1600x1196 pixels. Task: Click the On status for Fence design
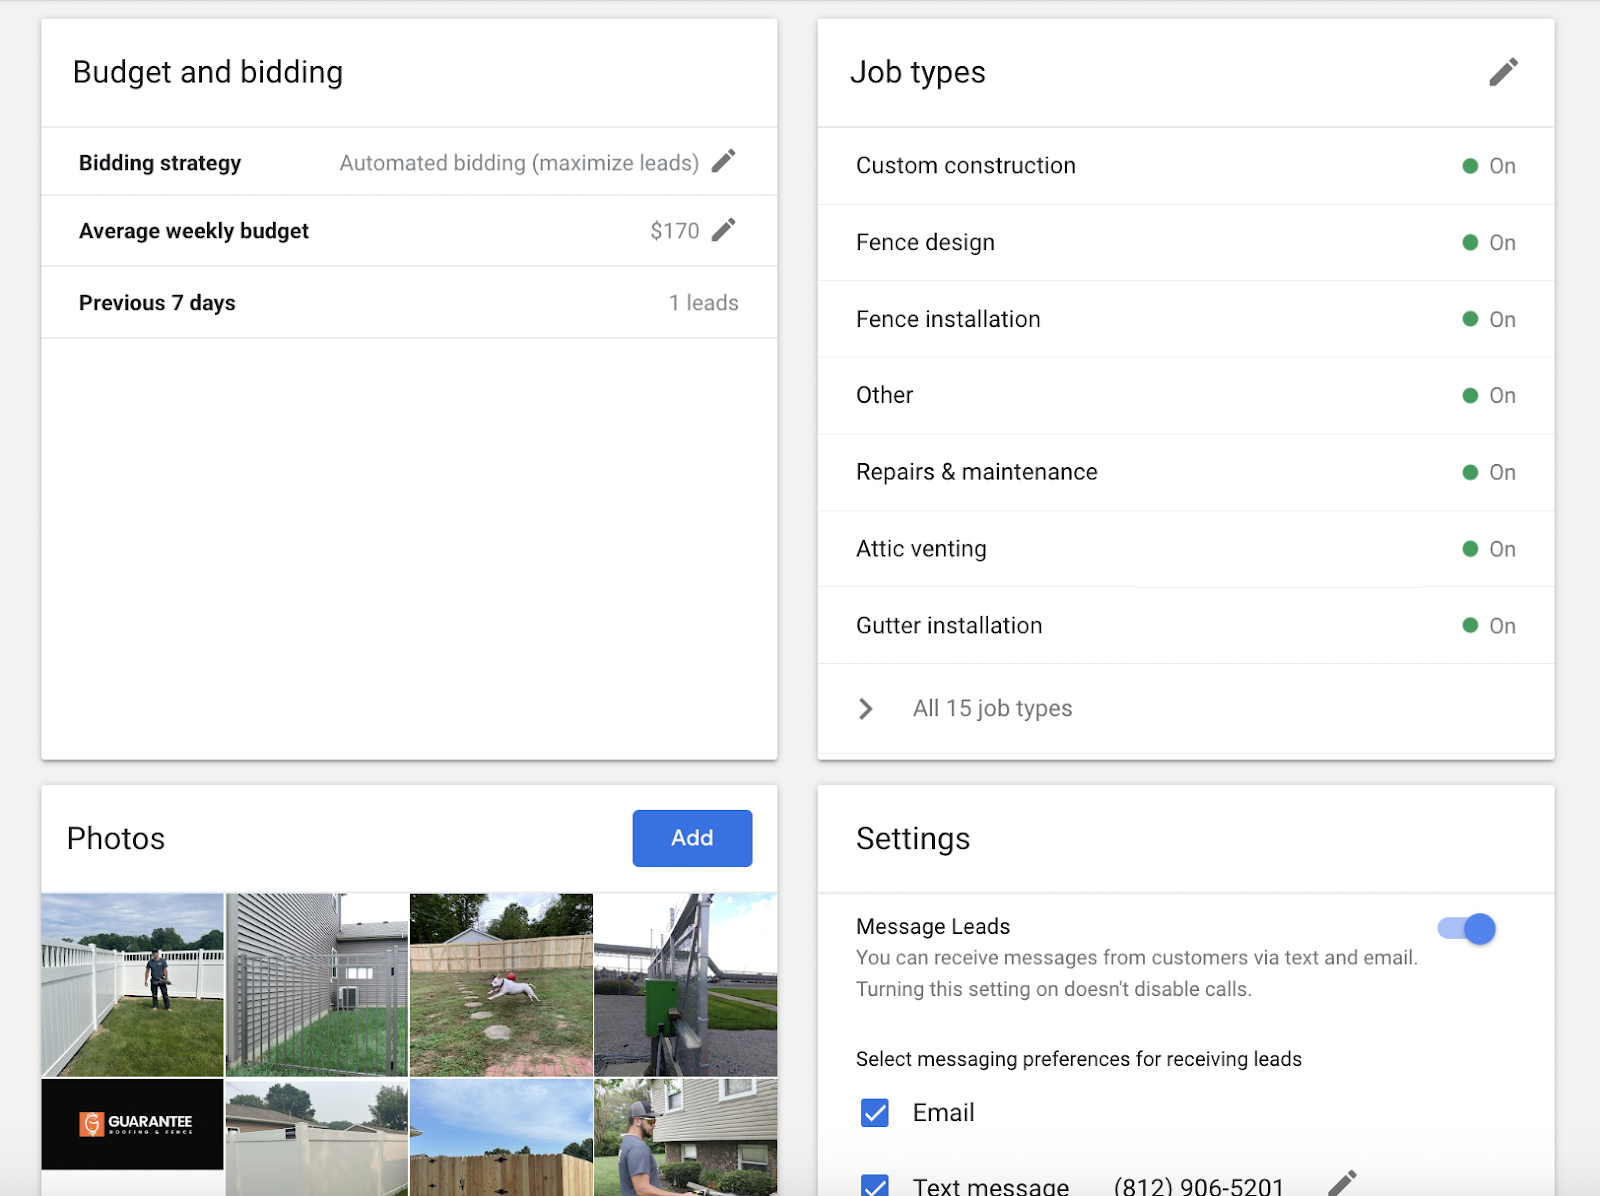click(1489, 243)
